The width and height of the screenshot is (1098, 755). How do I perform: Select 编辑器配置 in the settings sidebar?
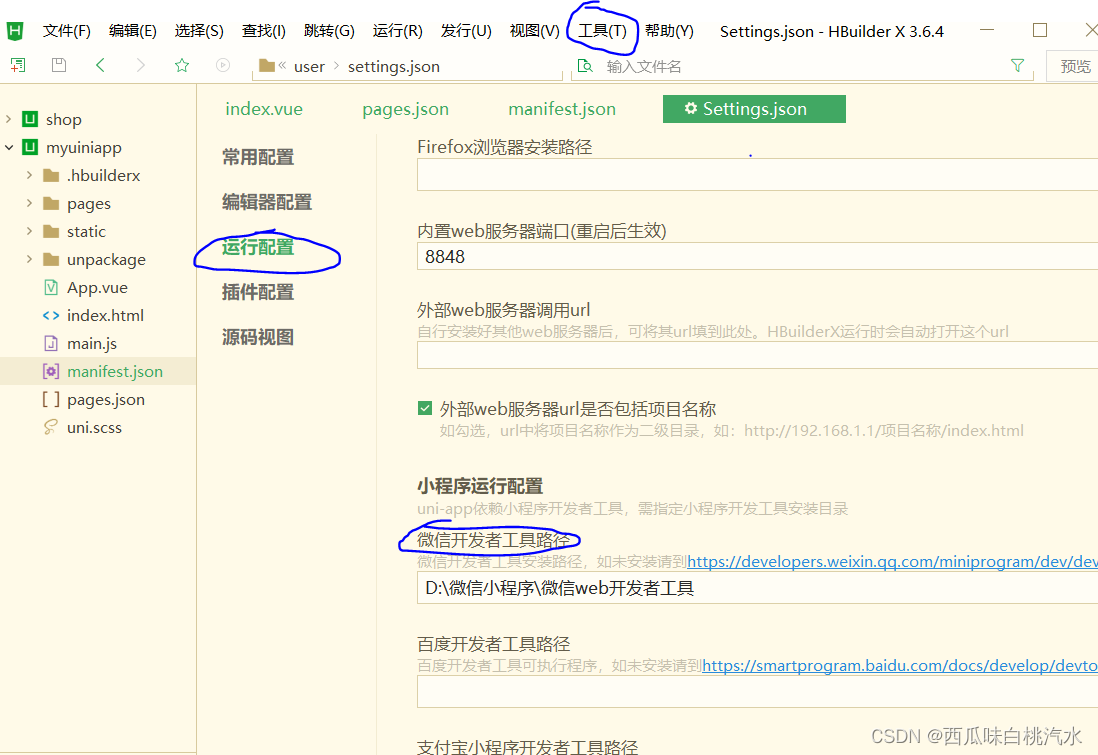pos(265,201)
